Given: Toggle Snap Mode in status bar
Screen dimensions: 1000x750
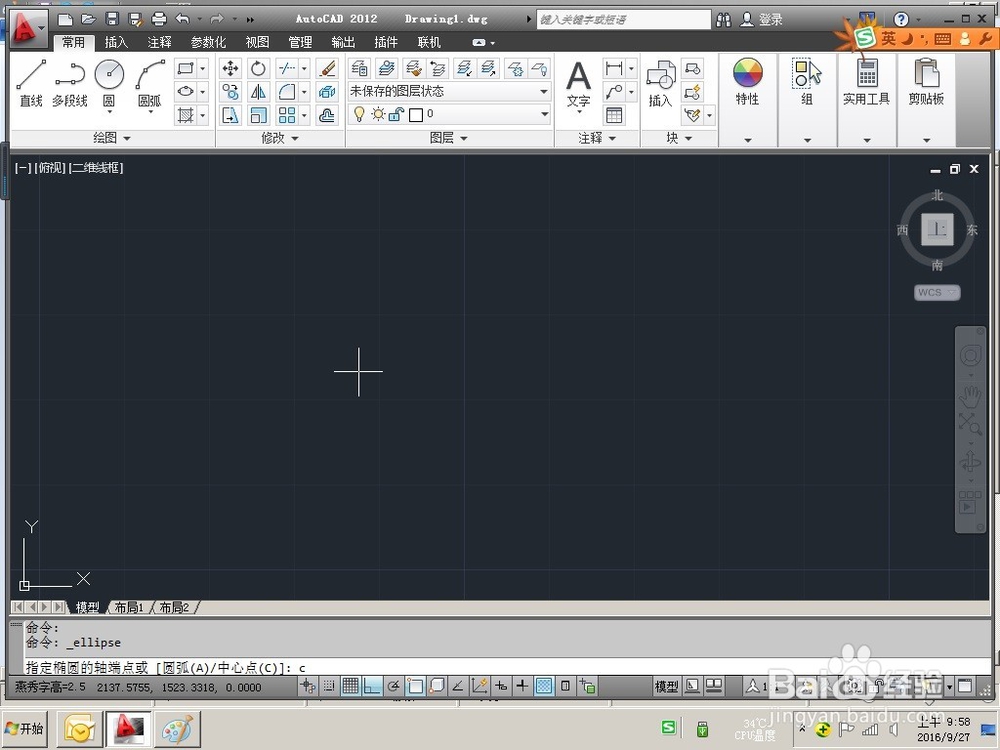Looking at the screenshot, I should click(329, 686).
